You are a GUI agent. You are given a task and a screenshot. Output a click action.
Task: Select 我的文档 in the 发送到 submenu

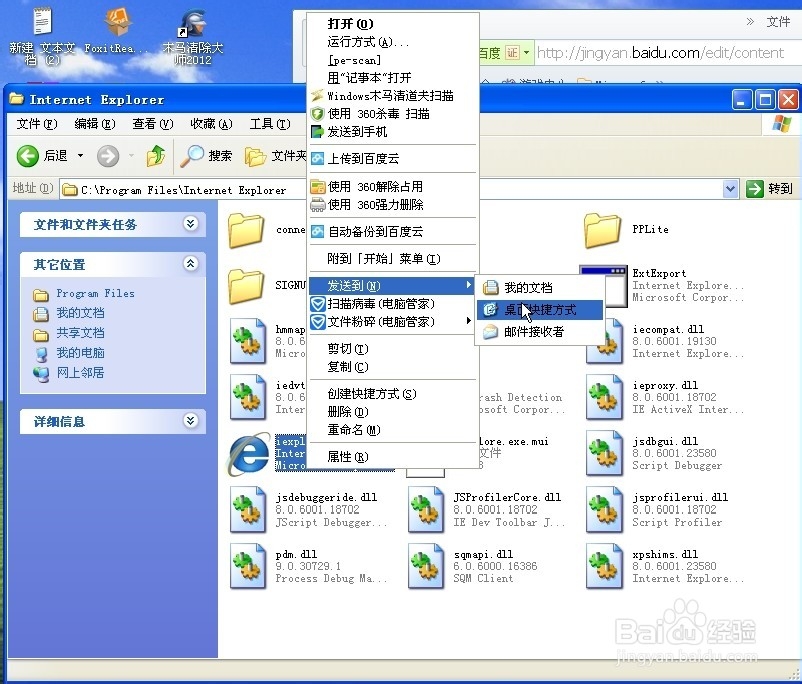point(540,288)
